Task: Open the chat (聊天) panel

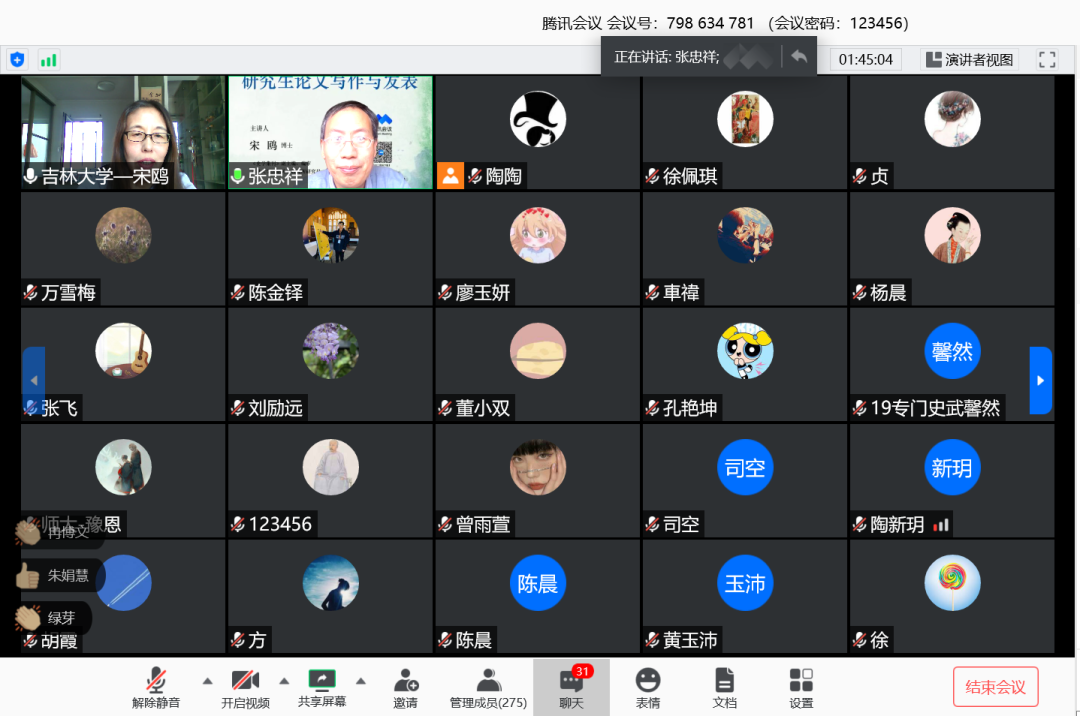Action: (x=571, y=688)
